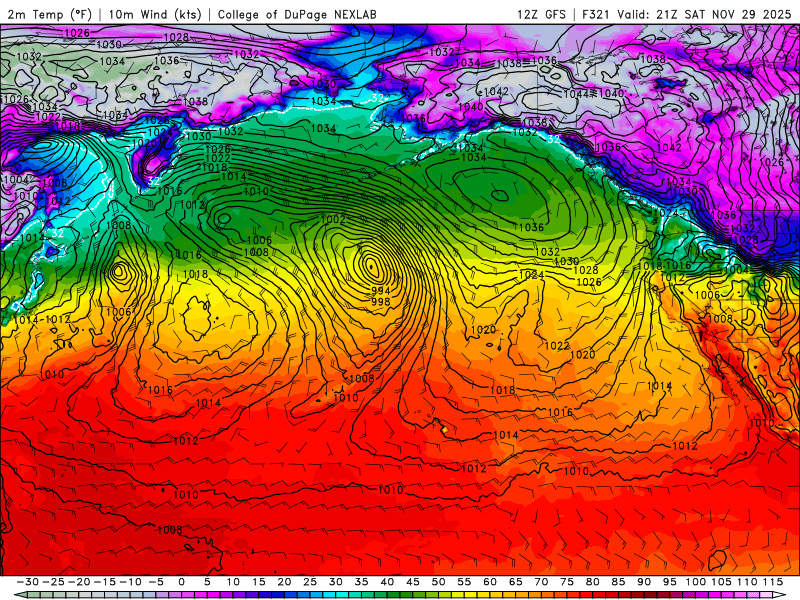Click the innermost contour of the 994 low
The height and width of the screenshot is (600, 800).
371,266
